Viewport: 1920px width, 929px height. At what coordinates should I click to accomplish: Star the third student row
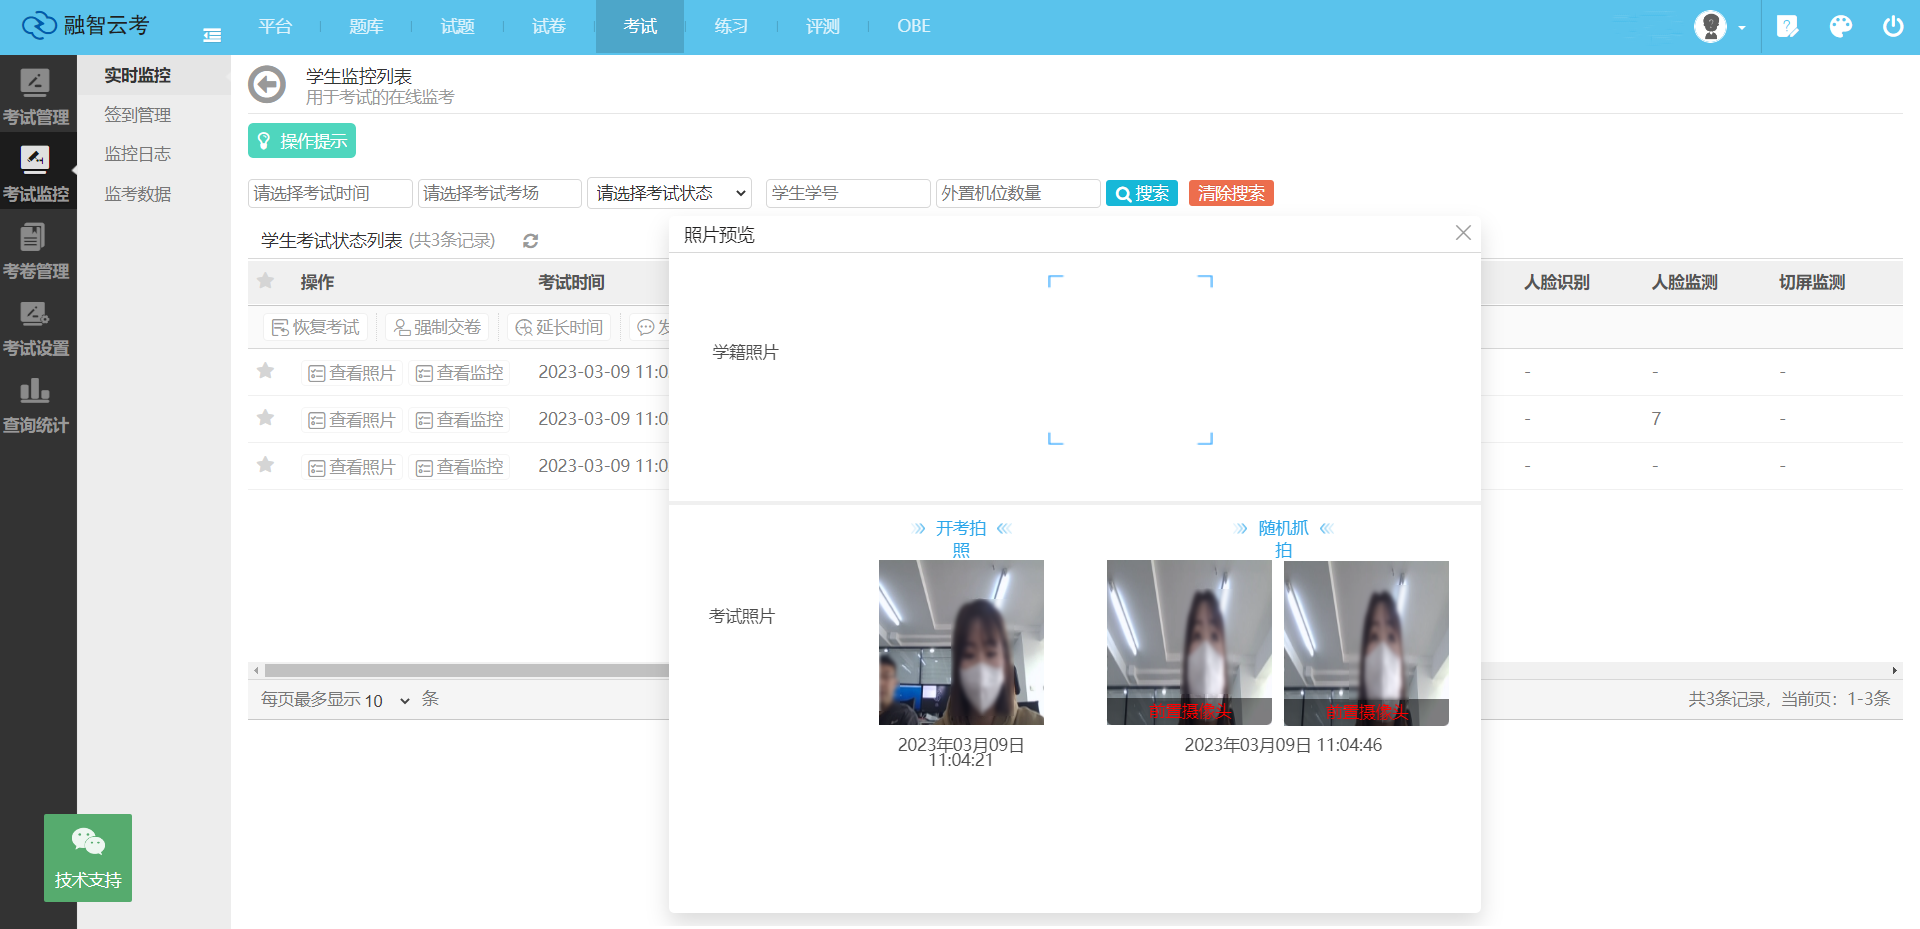click(x=265, y=465)
